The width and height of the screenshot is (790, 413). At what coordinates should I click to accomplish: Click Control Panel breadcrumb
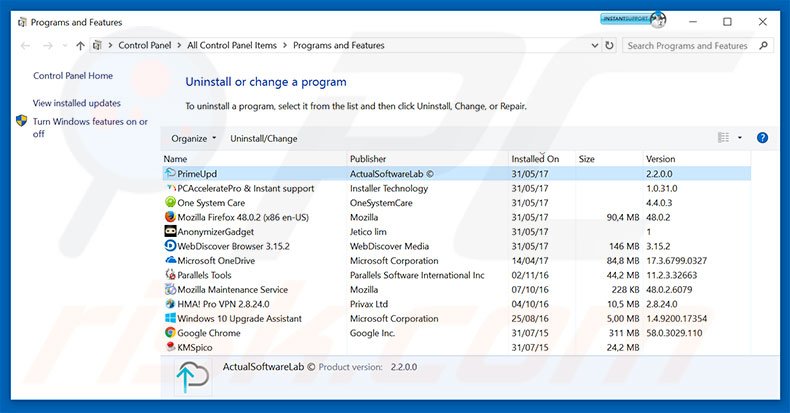point(145,45)
